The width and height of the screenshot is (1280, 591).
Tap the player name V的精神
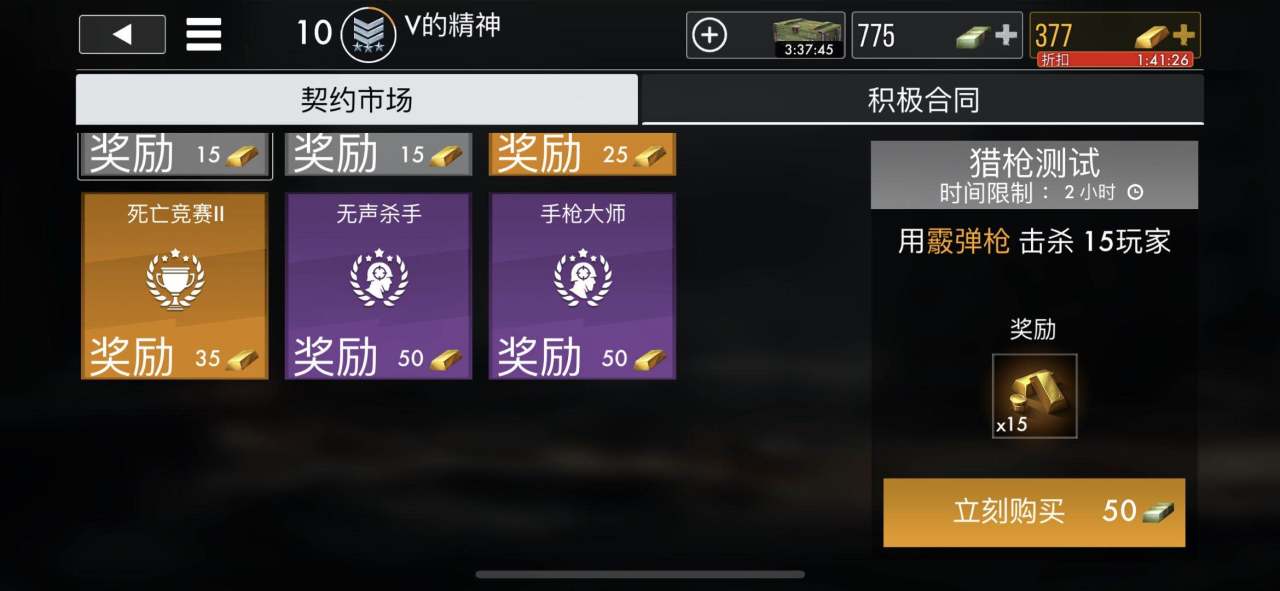click(453, 26)
